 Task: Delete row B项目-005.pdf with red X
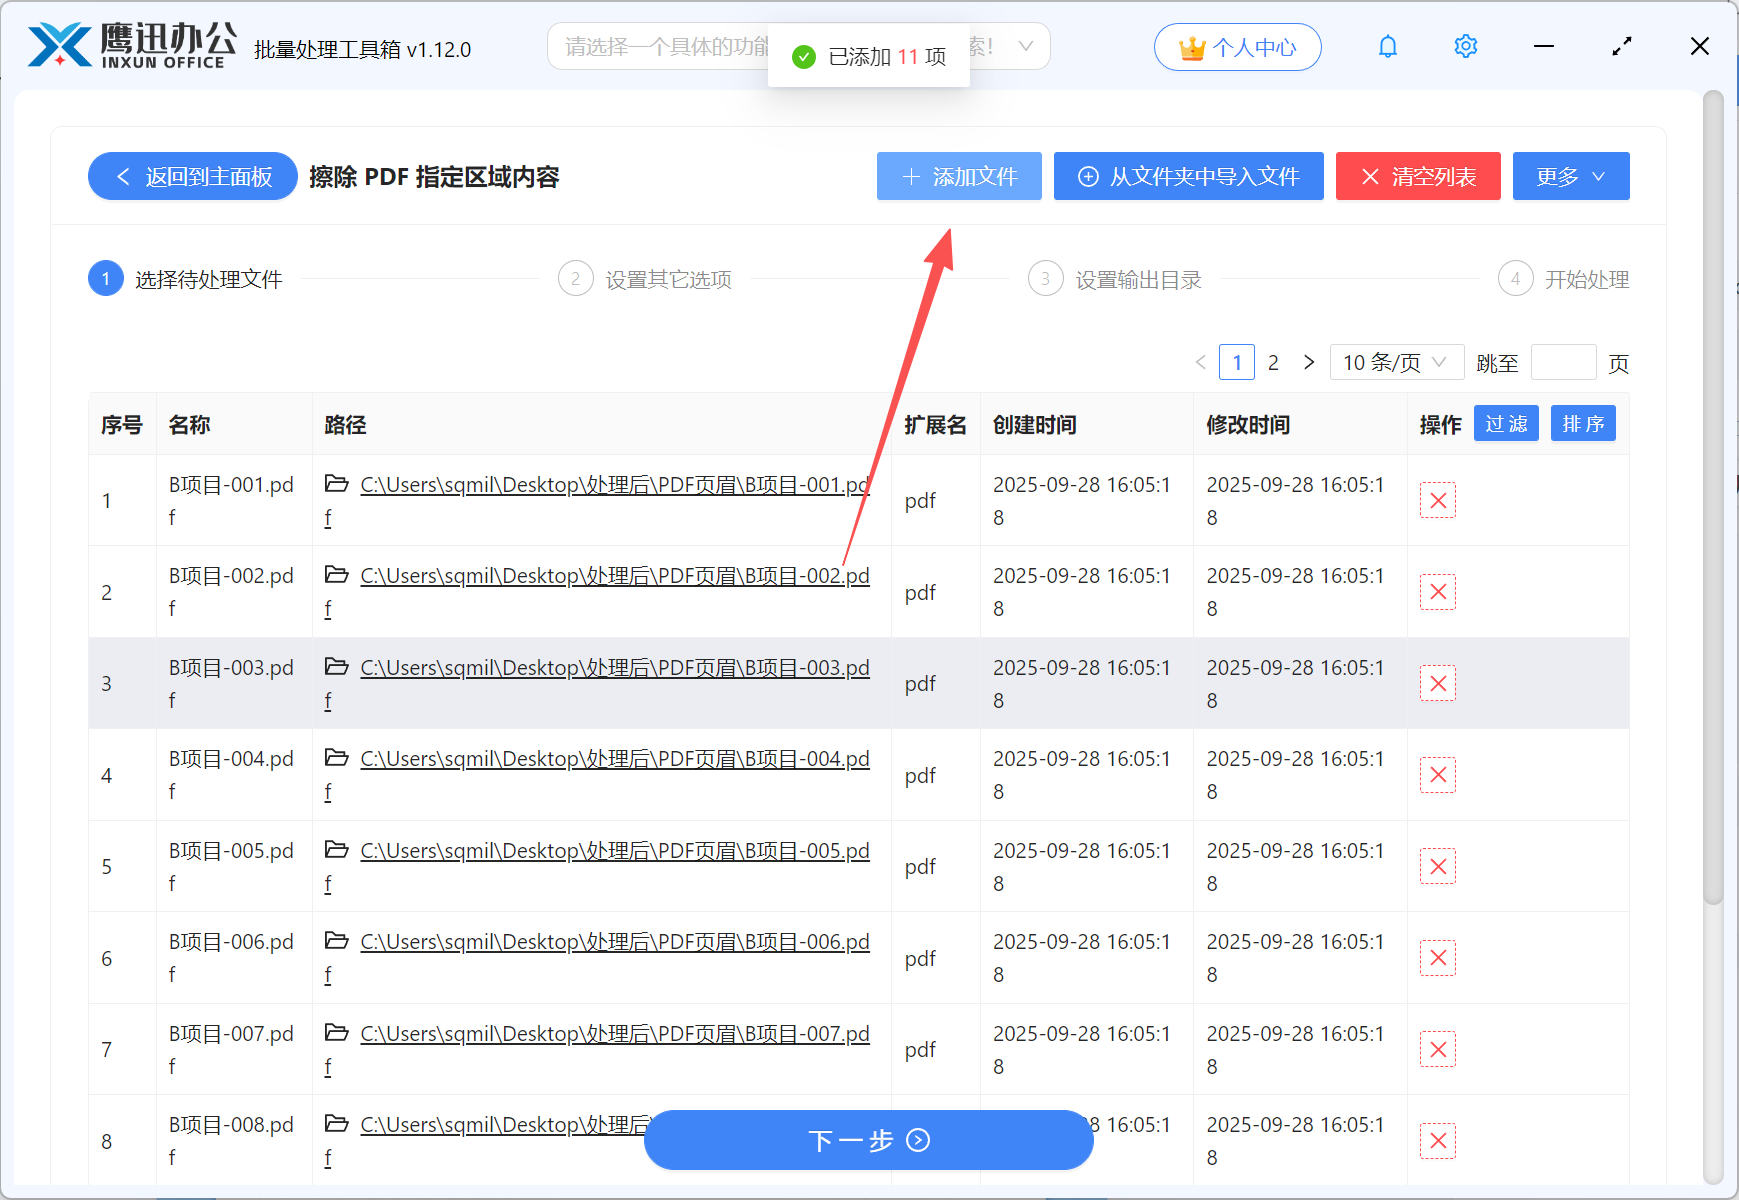click(x=1438, y=866)
